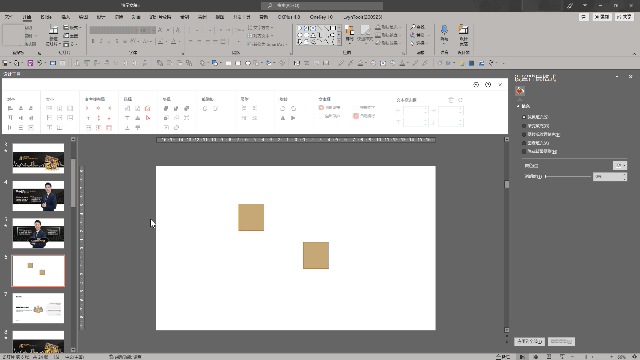Click the first circular icon at design panel top-right
This screenshot has height=360, width=640.
[476, 84]
